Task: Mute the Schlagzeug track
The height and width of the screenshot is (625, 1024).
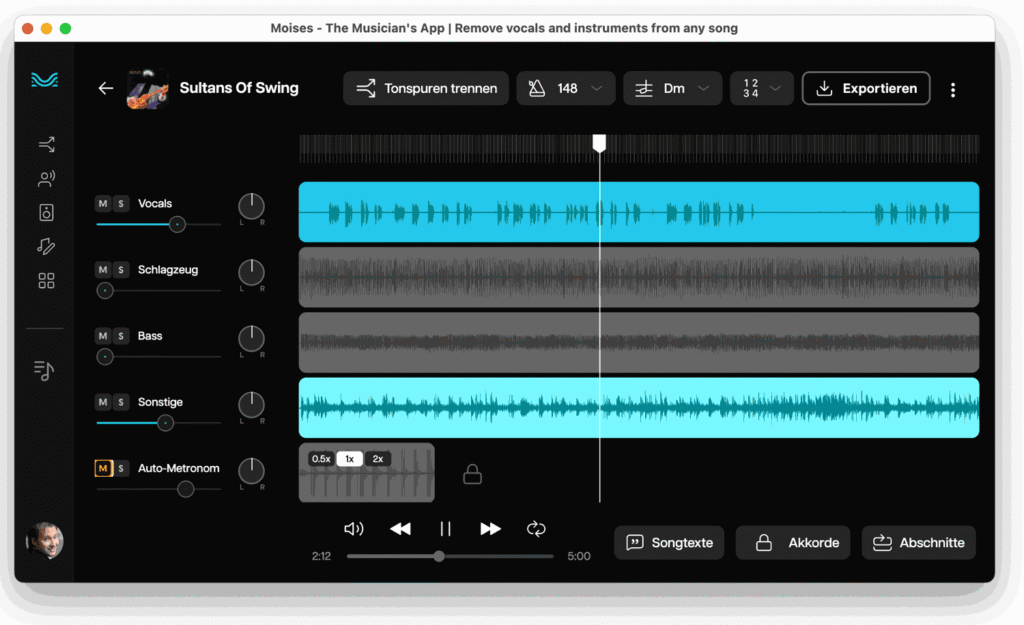Action: click(103, 270)
